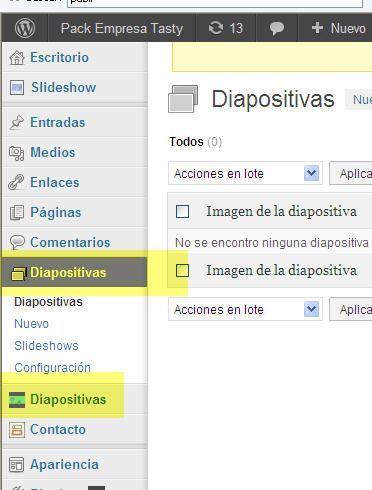This screenshot has height=490, width=372.
Task: Click the add-new button beside Diapositivas heading
Action: click(359, 99)
